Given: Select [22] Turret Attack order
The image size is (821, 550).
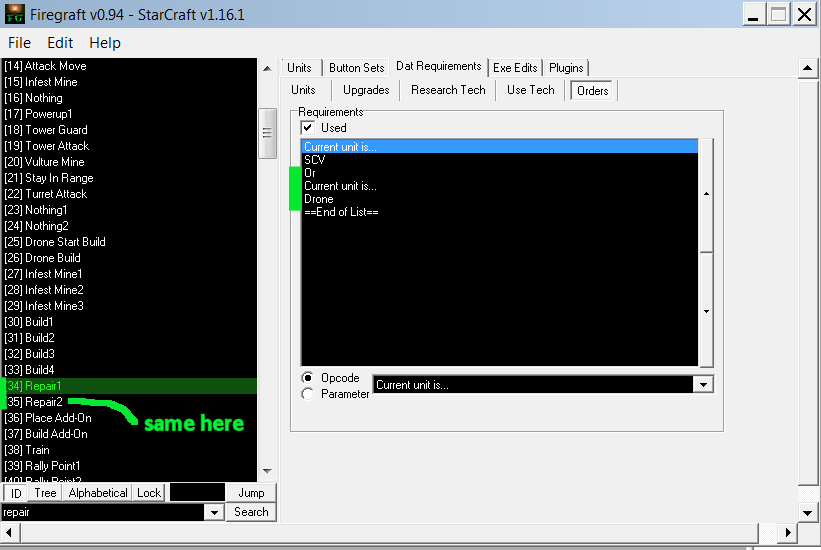Looking at the screenshot, I should [x=129, y=194].
